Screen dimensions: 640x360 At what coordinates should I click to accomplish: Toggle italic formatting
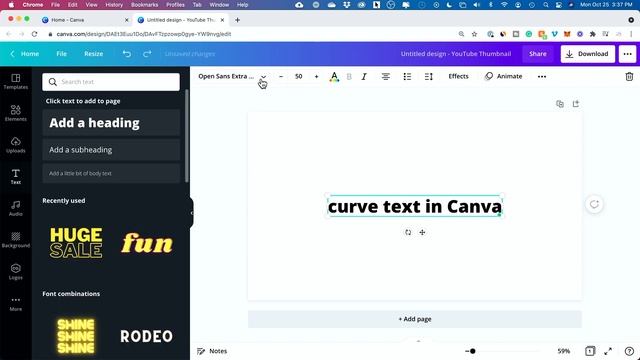tap(364, 77)
